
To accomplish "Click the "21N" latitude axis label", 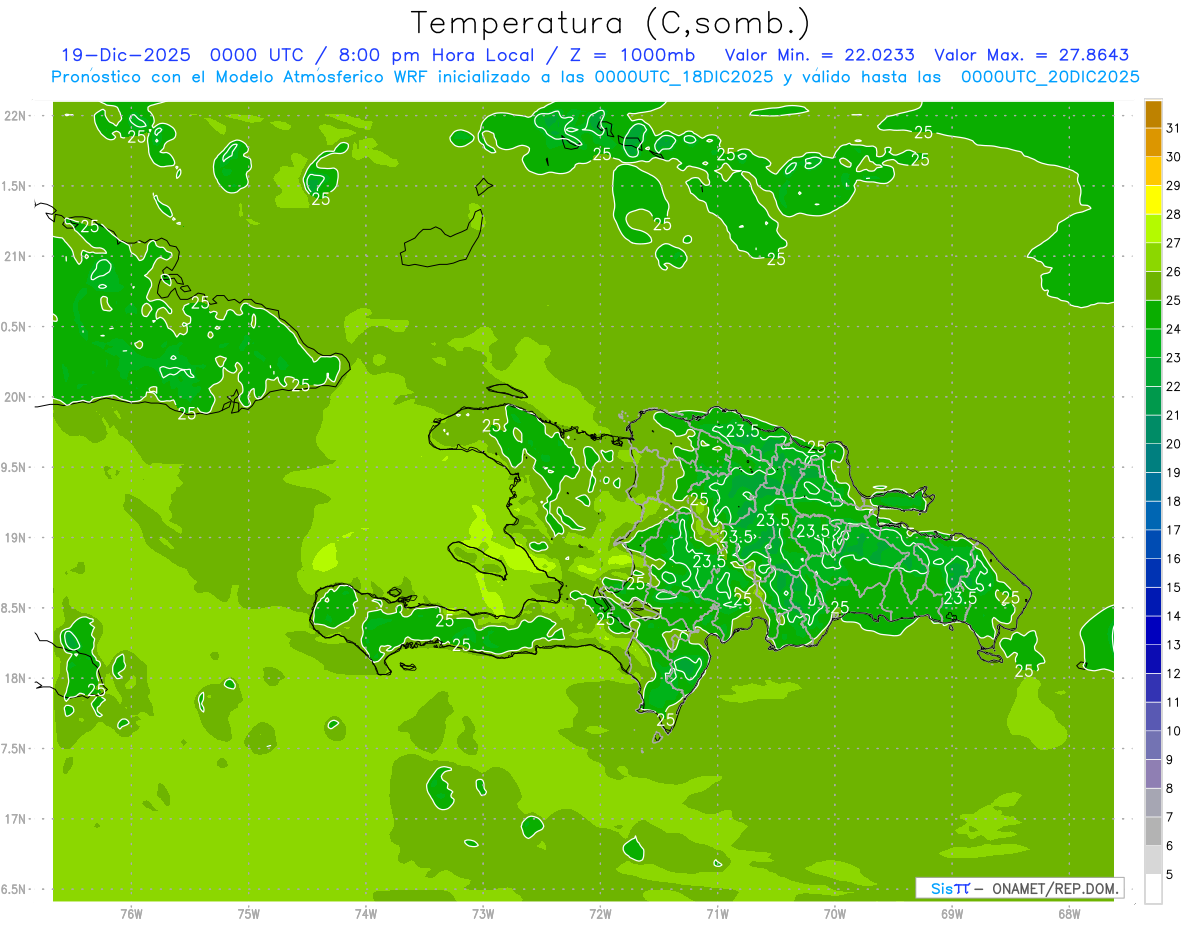I will click(x=17, y=257).
